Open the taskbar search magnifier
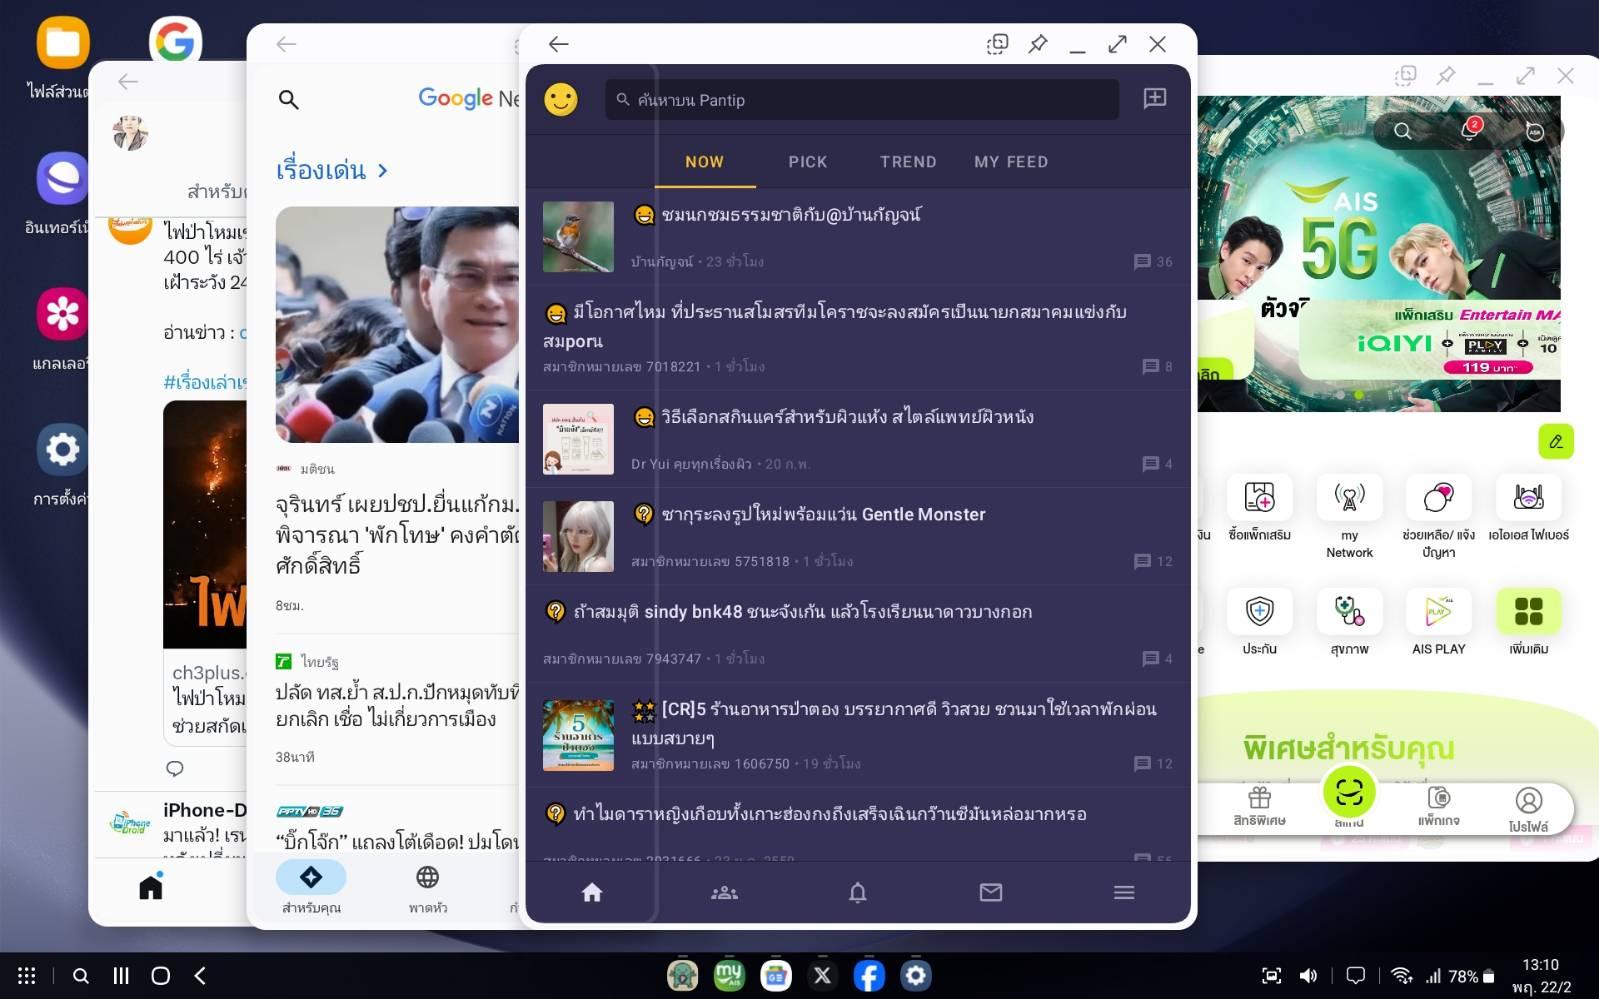 (81, 975)
